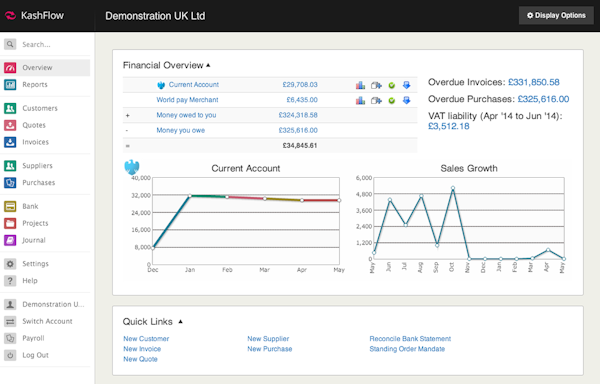Image resolution: width=600 pixels, height=384 pixels.
Task: Click the Bank sidebar icon
Action: (10, 207)
